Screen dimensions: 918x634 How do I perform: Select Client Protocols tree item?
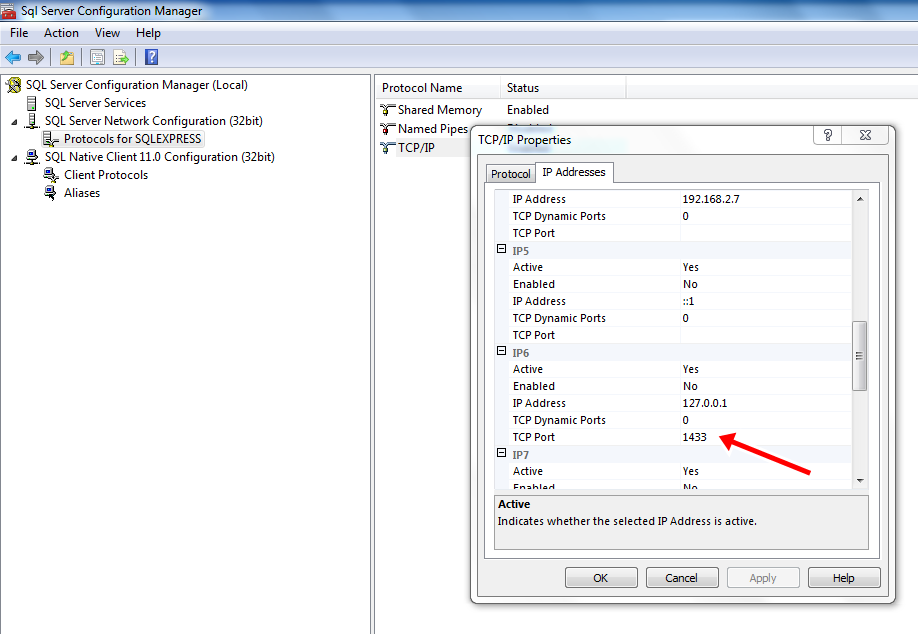106,175
